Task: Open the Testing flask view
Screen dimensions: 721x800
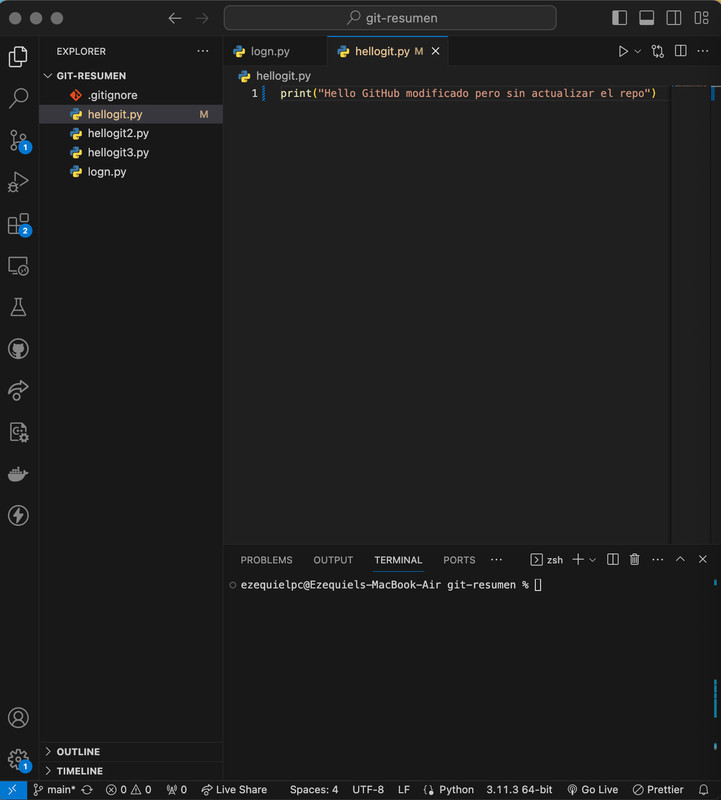Action: coord(18,307)
